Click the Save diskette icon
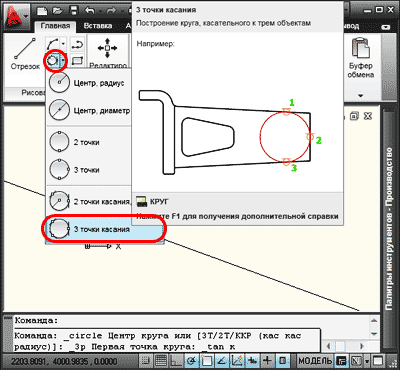 [74, 11]
